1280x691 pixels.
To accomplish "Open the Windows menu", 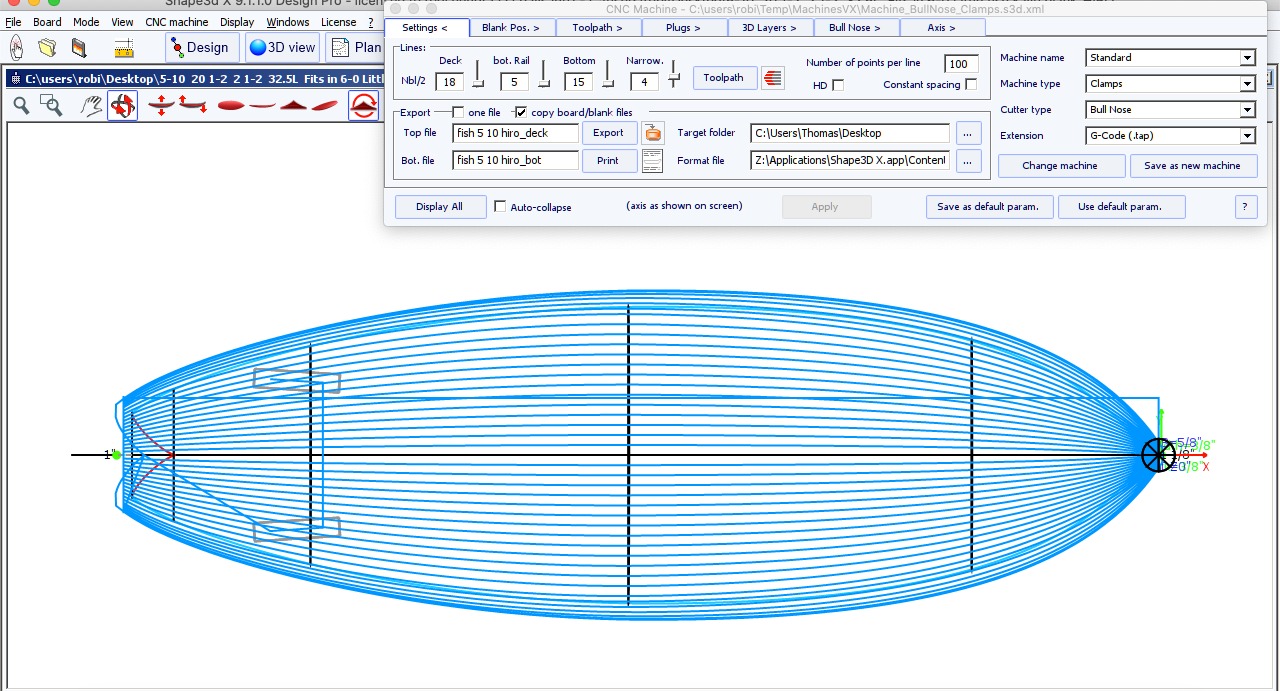I will tap(288, 22).
